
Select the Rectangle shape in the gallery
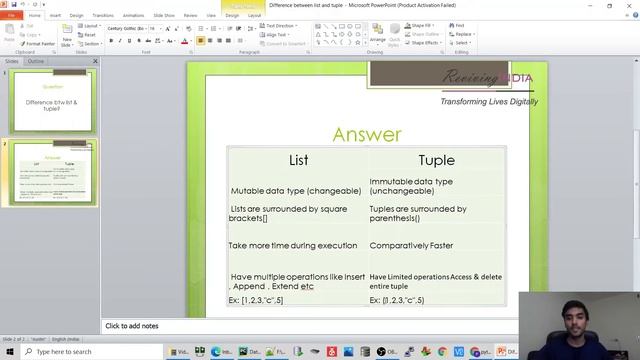[x=342, y=26]
